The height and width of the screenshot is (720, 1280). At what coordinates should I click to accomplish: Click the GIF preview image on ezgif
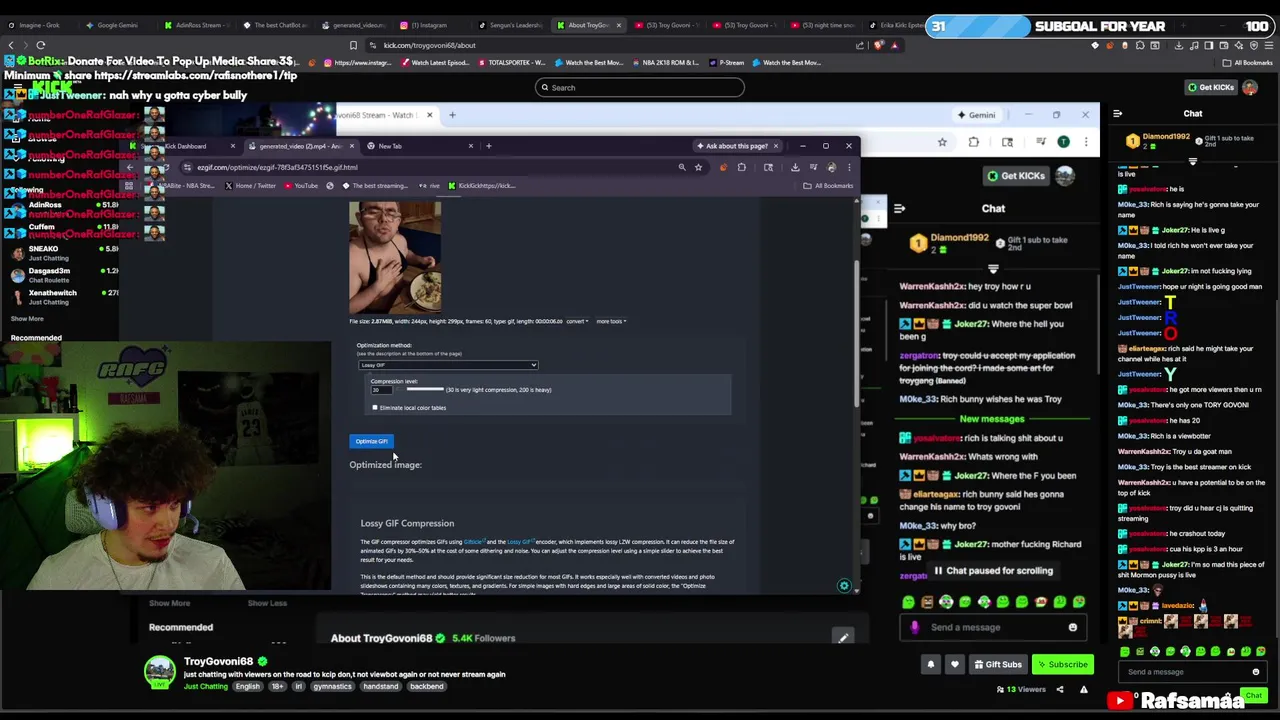click(394, 258)
